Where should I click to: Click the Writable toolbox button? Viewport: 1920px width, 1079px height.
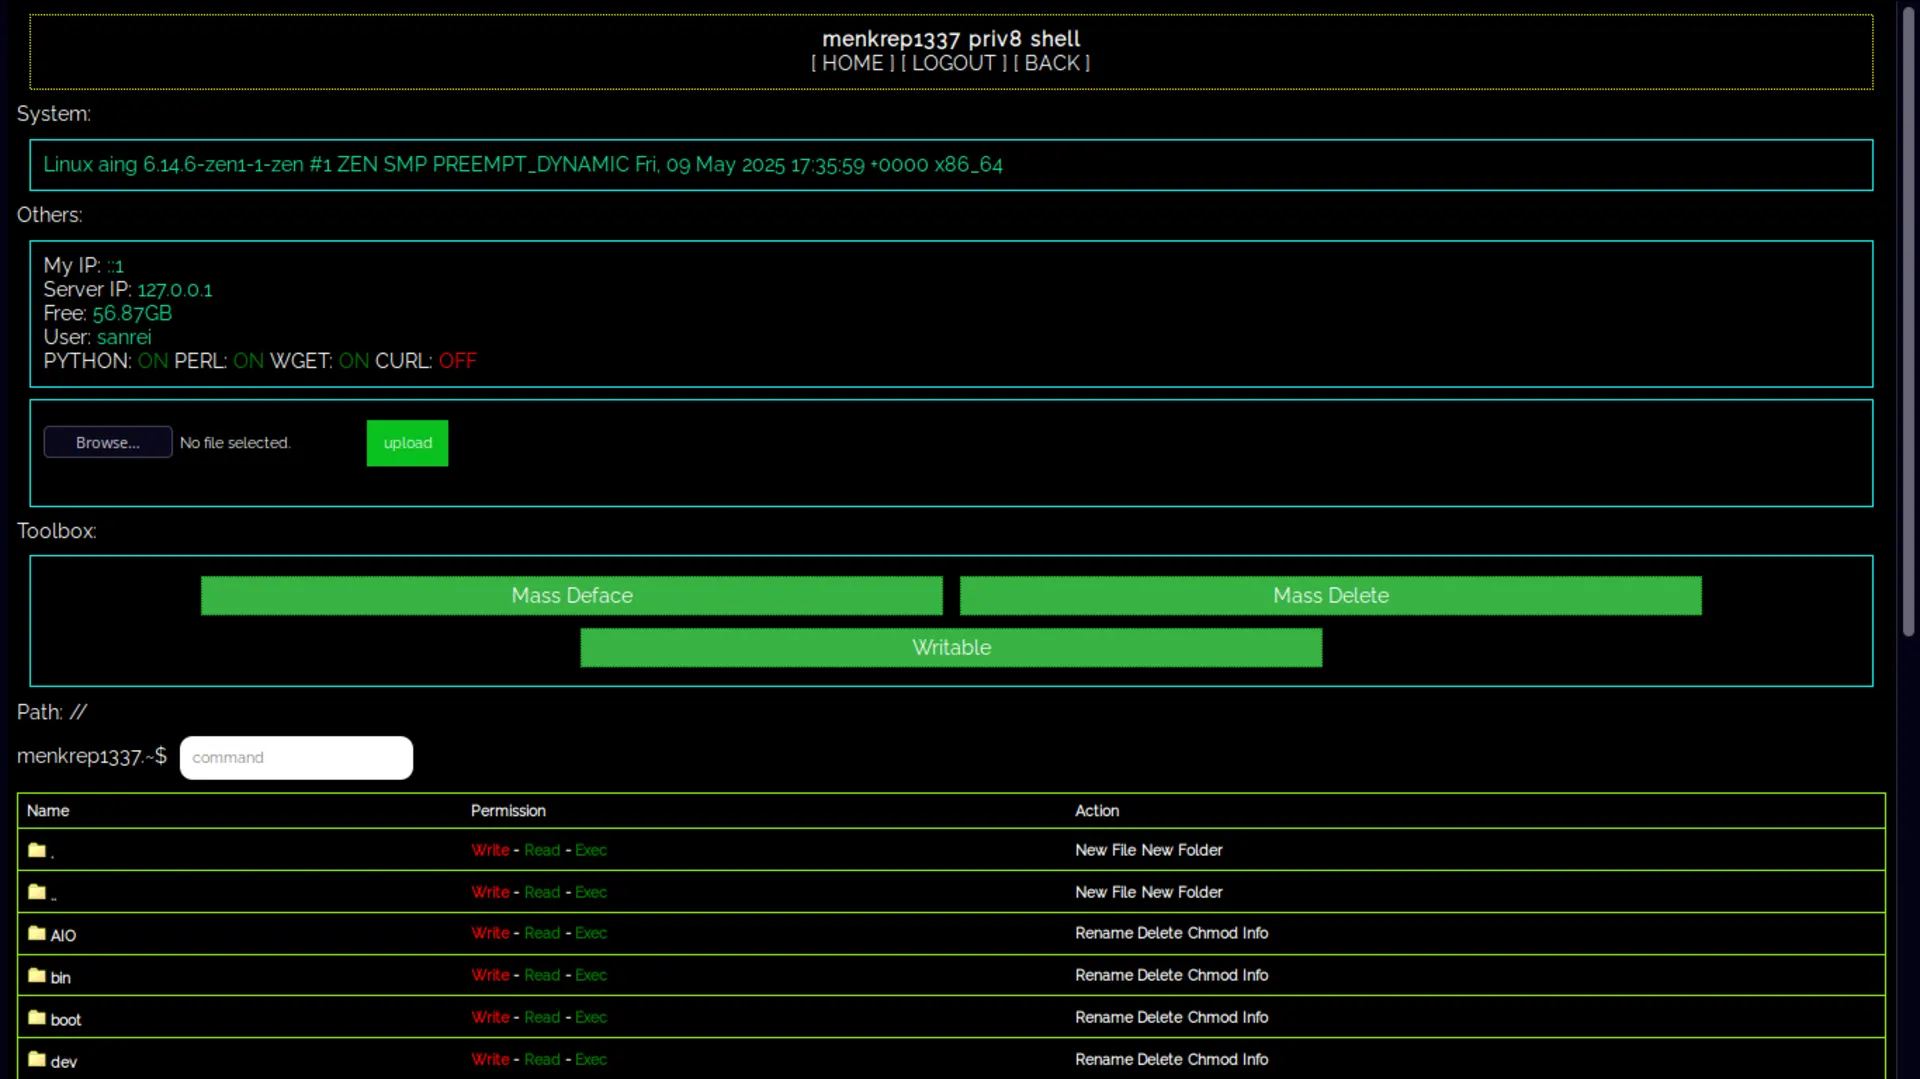951,648
